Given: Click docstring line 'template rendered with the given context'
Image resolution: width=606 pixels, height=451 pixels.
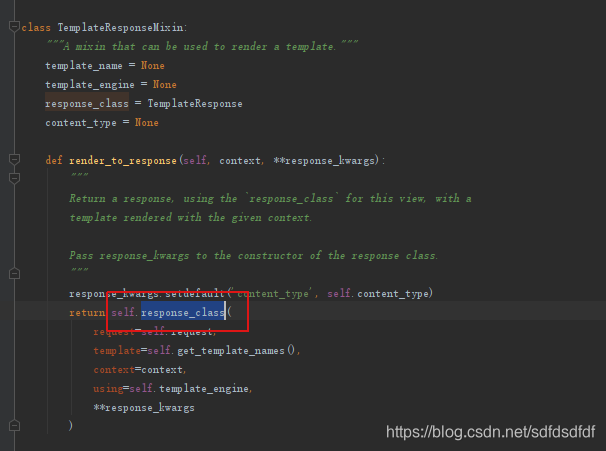Looking at the screenshot, I should (x=190, y=218).
